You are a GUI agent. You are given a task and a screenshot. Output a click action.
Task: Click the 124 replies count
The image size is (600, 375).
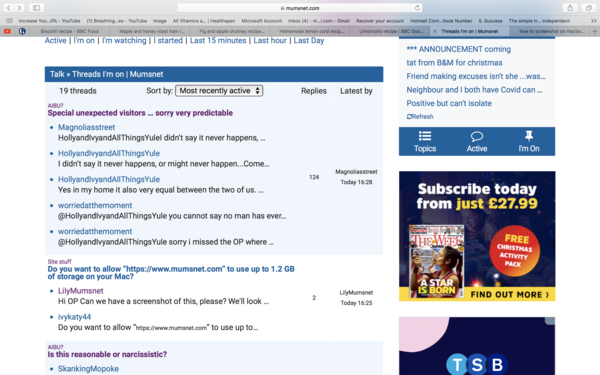[x=314, y=177]
